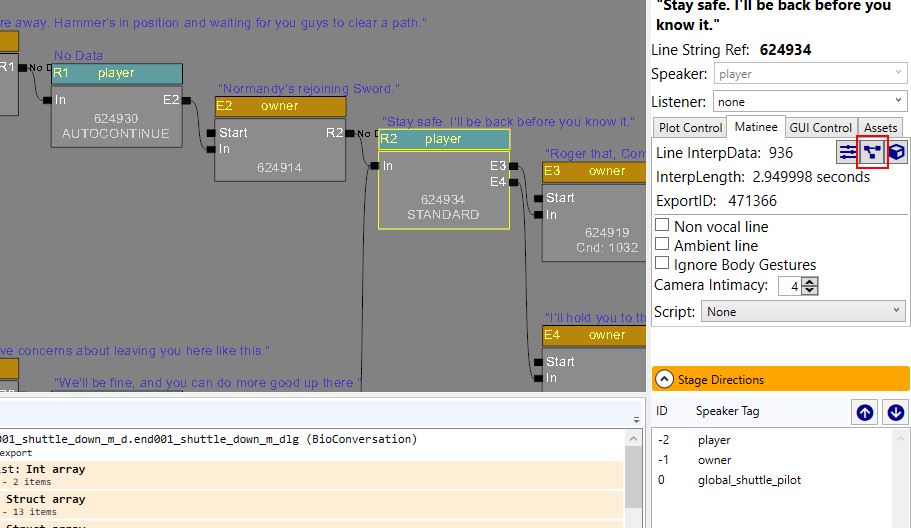Click the properties panel vertical scrollbar thumb

pyautogui.click(x=634, y=477)
